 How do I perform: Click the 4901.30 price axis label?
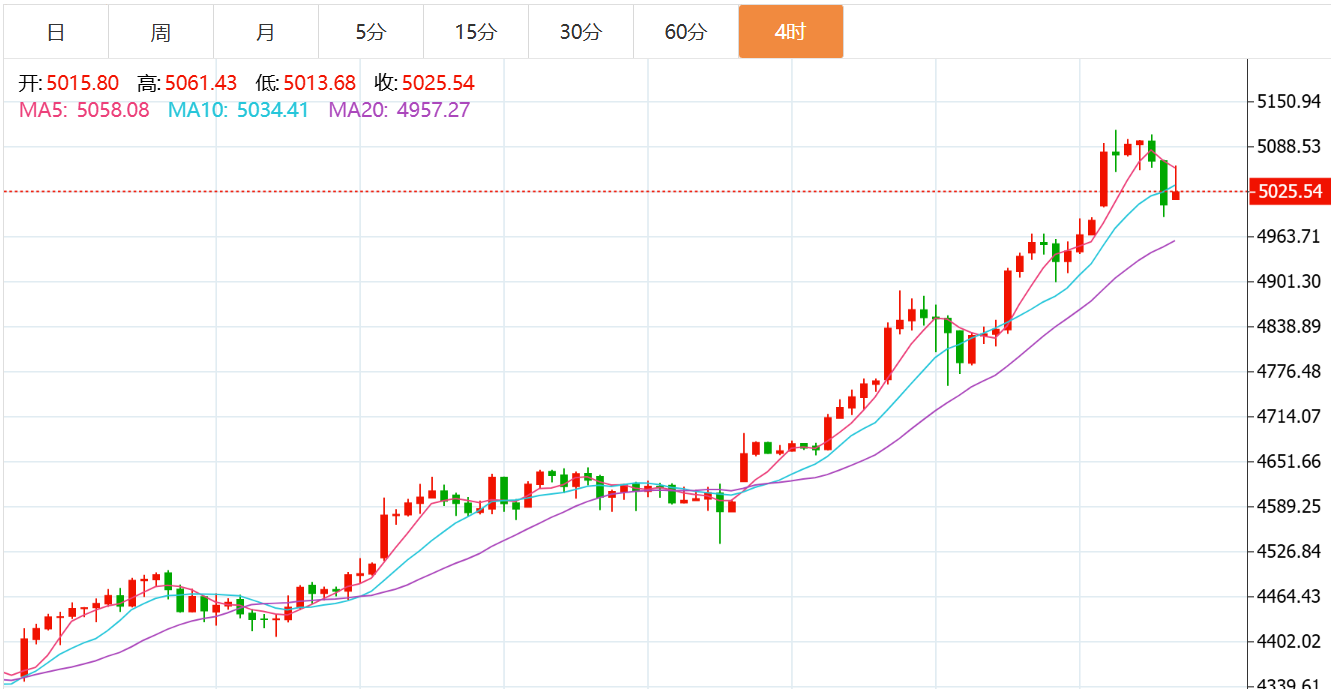point(1289,282)
